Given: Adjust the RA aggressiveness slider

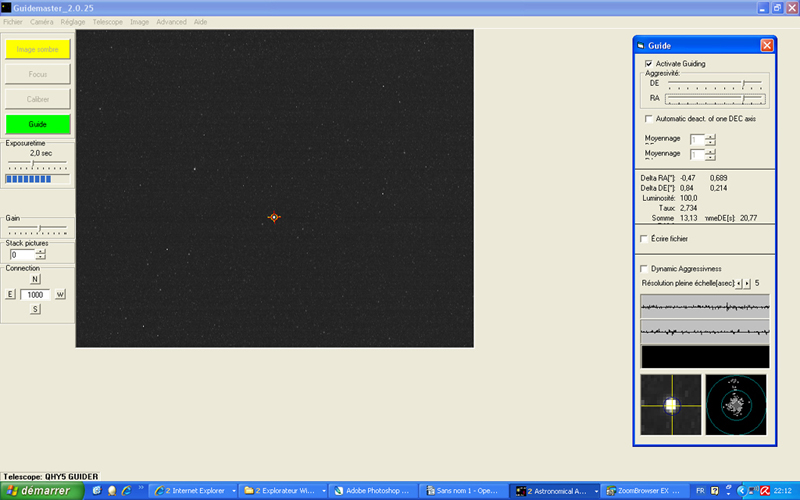Looking at the screenshot, I should (x=715, y=99).
